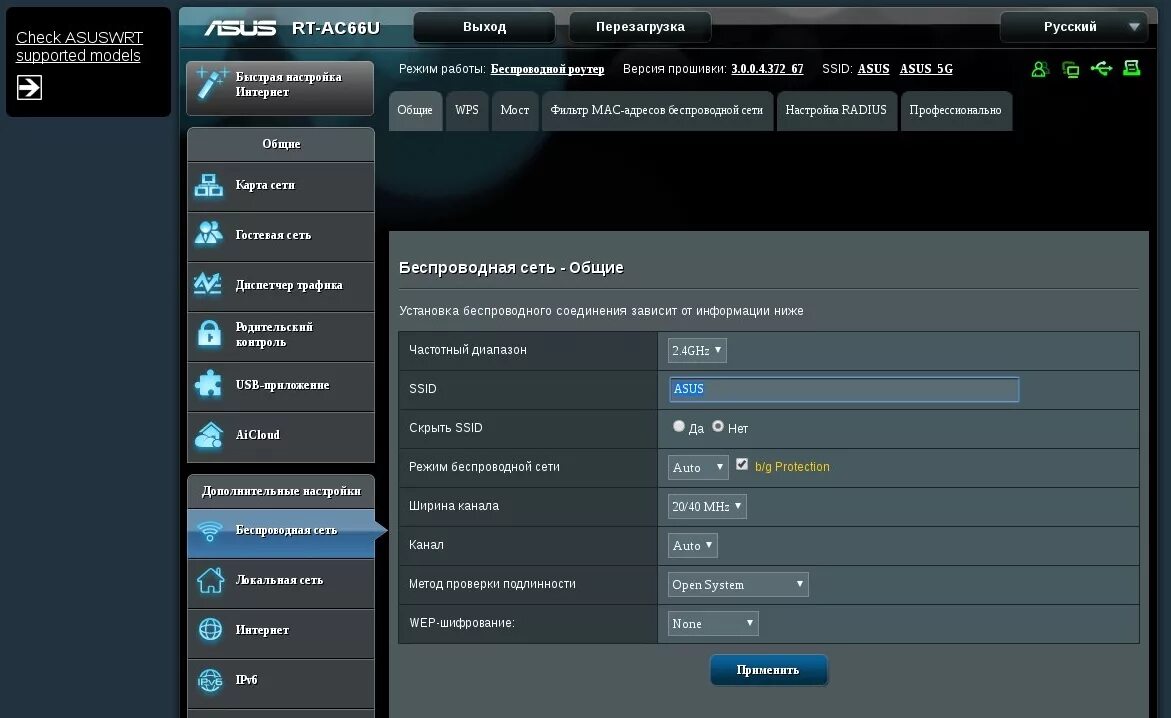Image resolution: width=1171 pixels, height=718 pixels.
Task: Click the AiCloud cloud icon
Action: (208, 435)
